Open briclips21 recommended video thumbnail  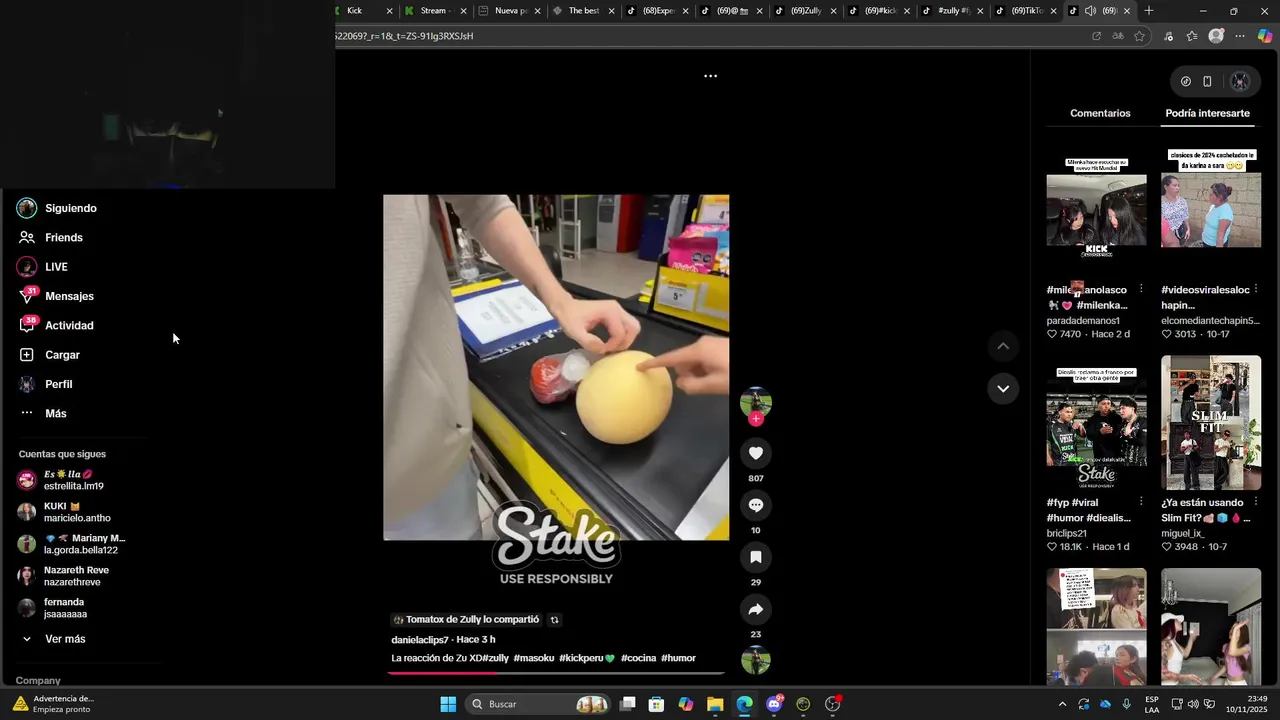point(1096,422)
